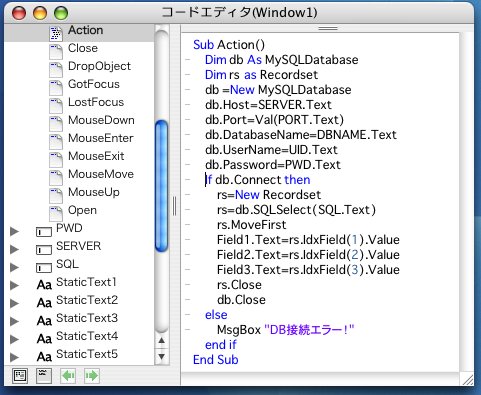Select the GotFocus event handler
This screenshot has height=395, width=481.
point(94,84)
